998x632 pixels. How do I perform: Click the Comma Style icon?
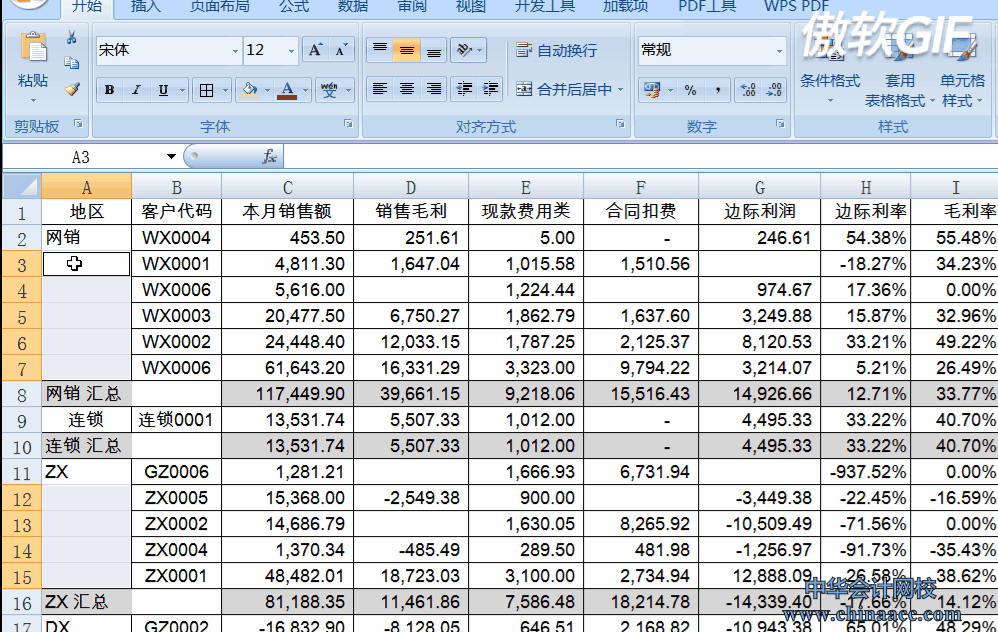717,88
